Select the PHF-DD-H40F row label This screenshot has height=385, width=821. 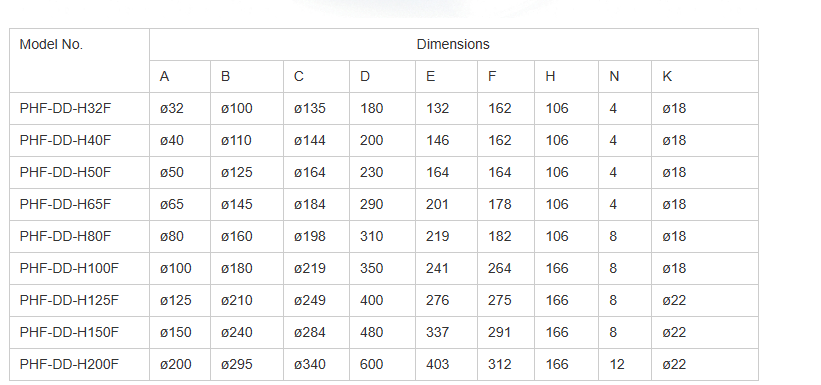point(80,140)
